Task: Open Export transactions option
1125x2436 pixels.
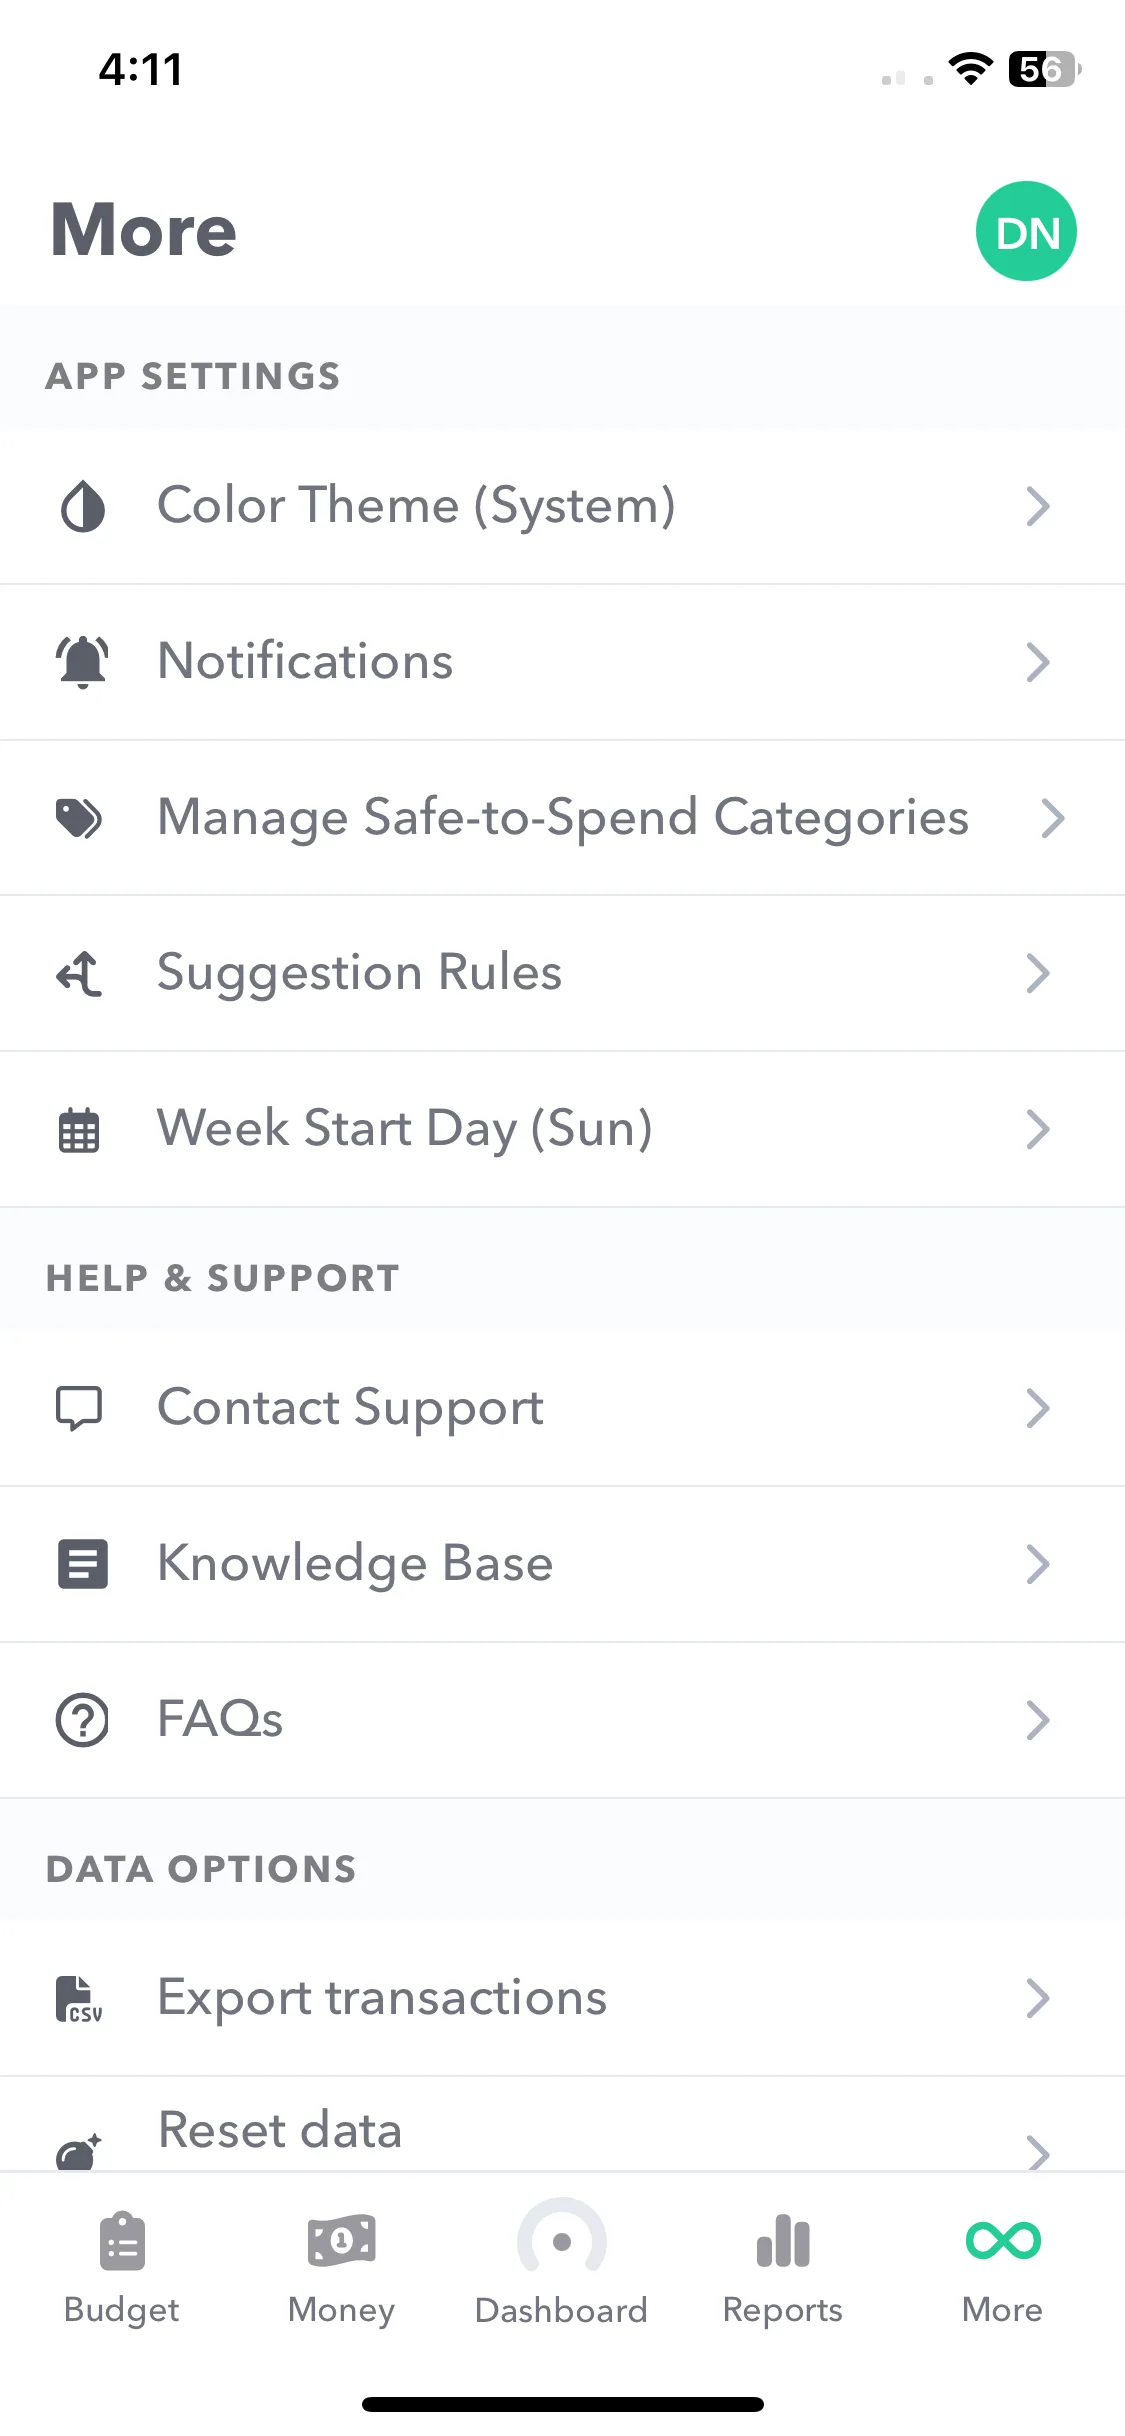Action: point(562,1999)
